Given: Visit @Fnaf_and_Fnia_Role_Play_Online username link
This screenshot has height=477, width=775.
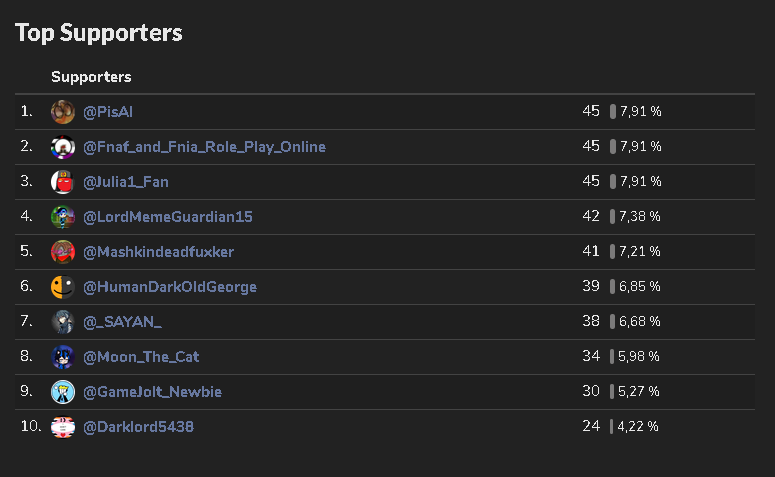Looking at the screenshot, I should coord(204,147).
